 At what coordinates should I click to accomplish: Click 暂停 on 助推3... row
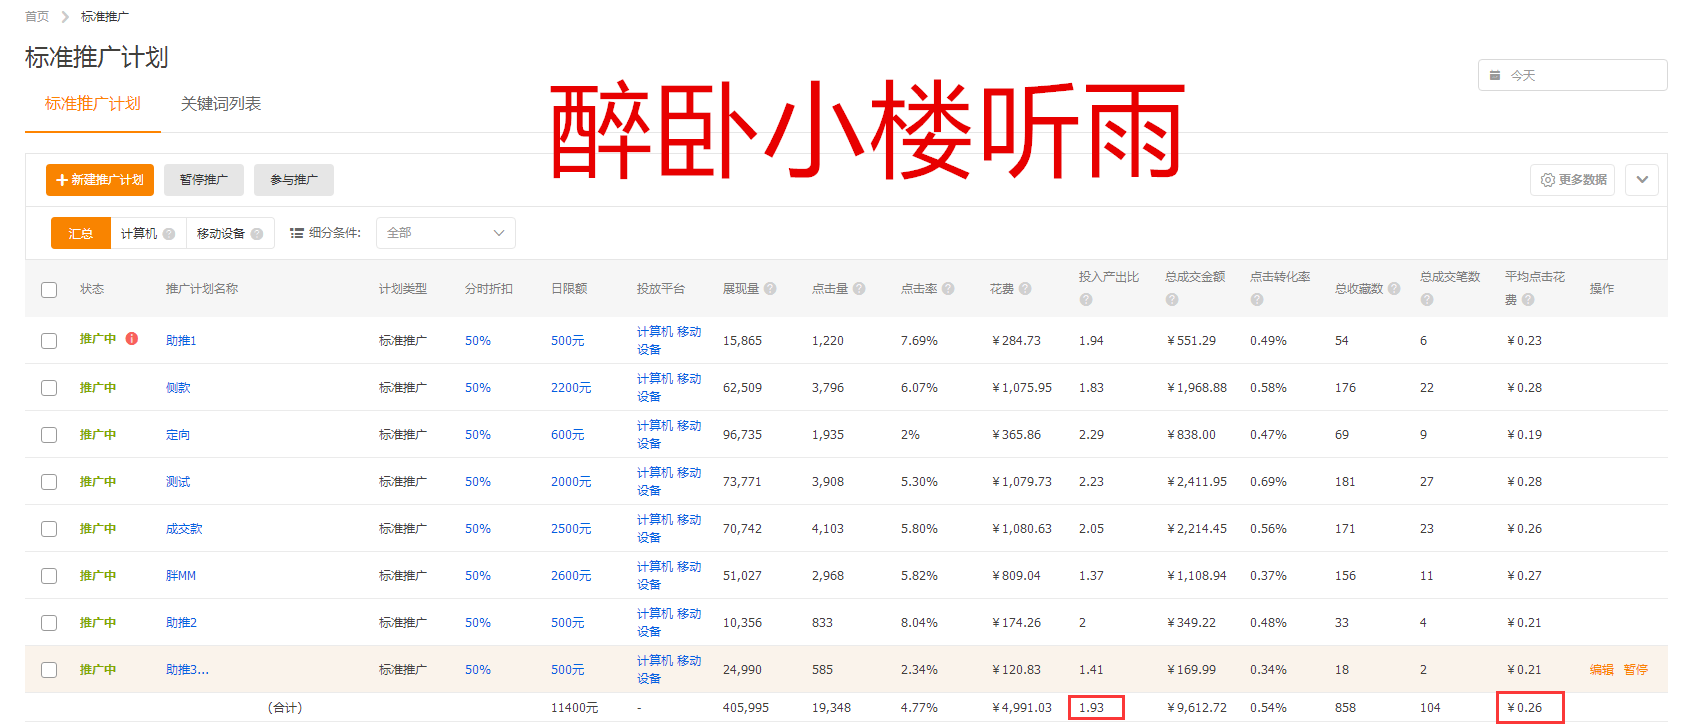(x=1636, y=670)
